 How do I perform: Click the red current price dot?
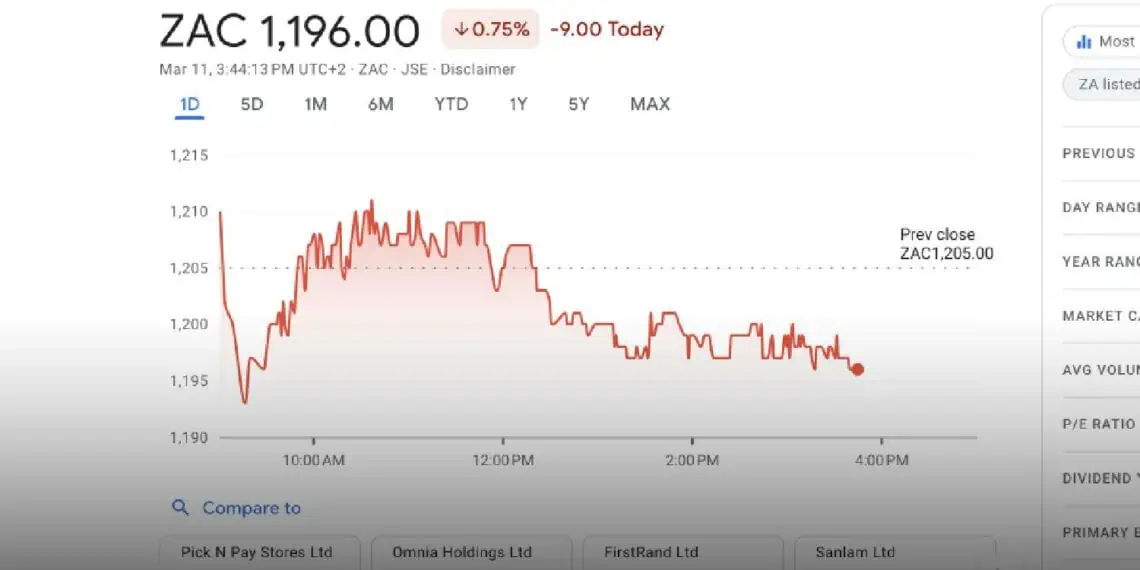857,369
